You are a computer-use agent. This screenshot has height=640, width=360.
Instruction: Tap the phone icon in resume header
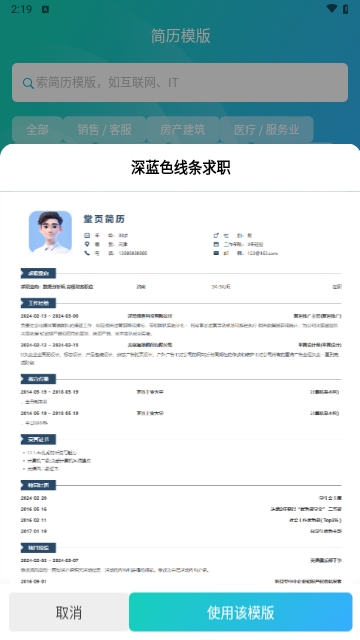[x=87, y=253]
